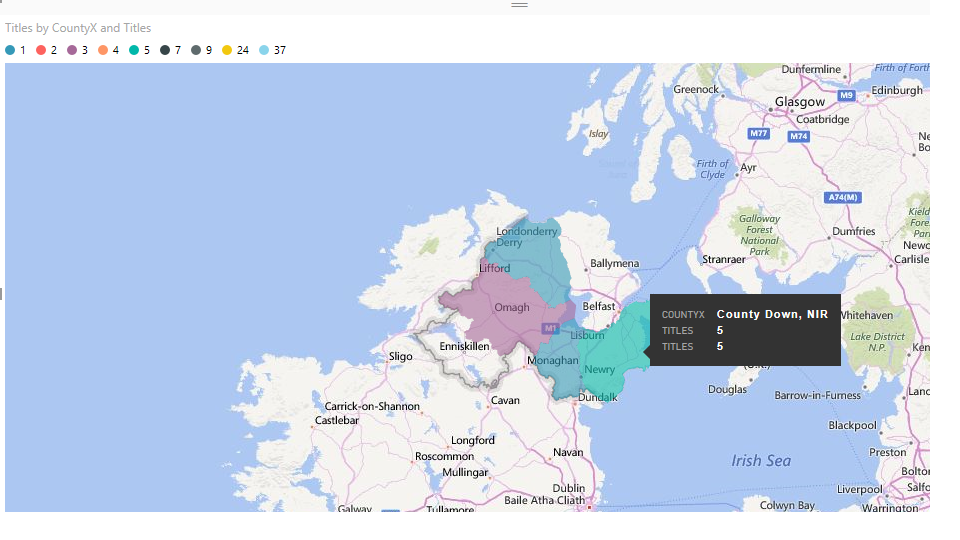Click the Stranraer town label

pyautogui.click(x=724, y=260)
